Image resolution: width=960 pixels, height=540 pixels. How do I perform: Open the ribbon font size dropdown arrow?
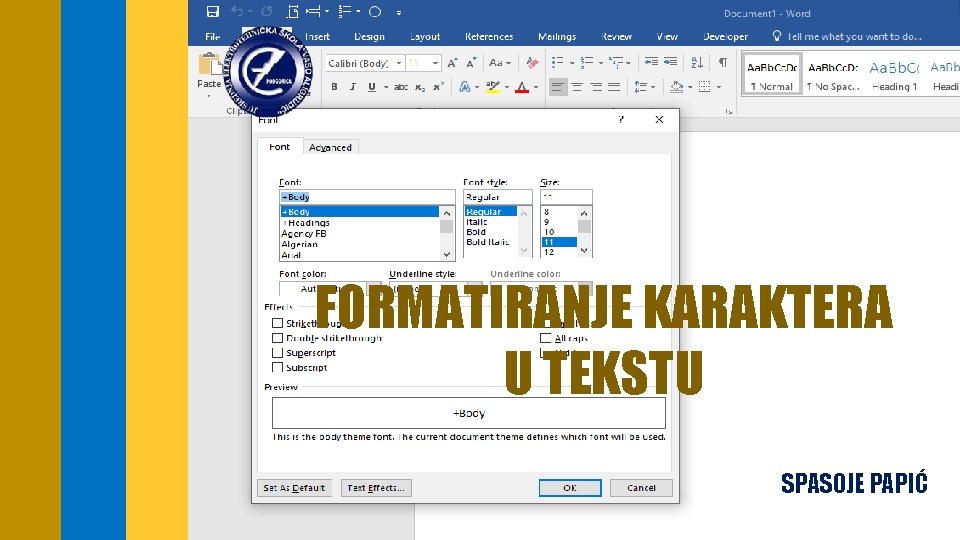(435, 63)
